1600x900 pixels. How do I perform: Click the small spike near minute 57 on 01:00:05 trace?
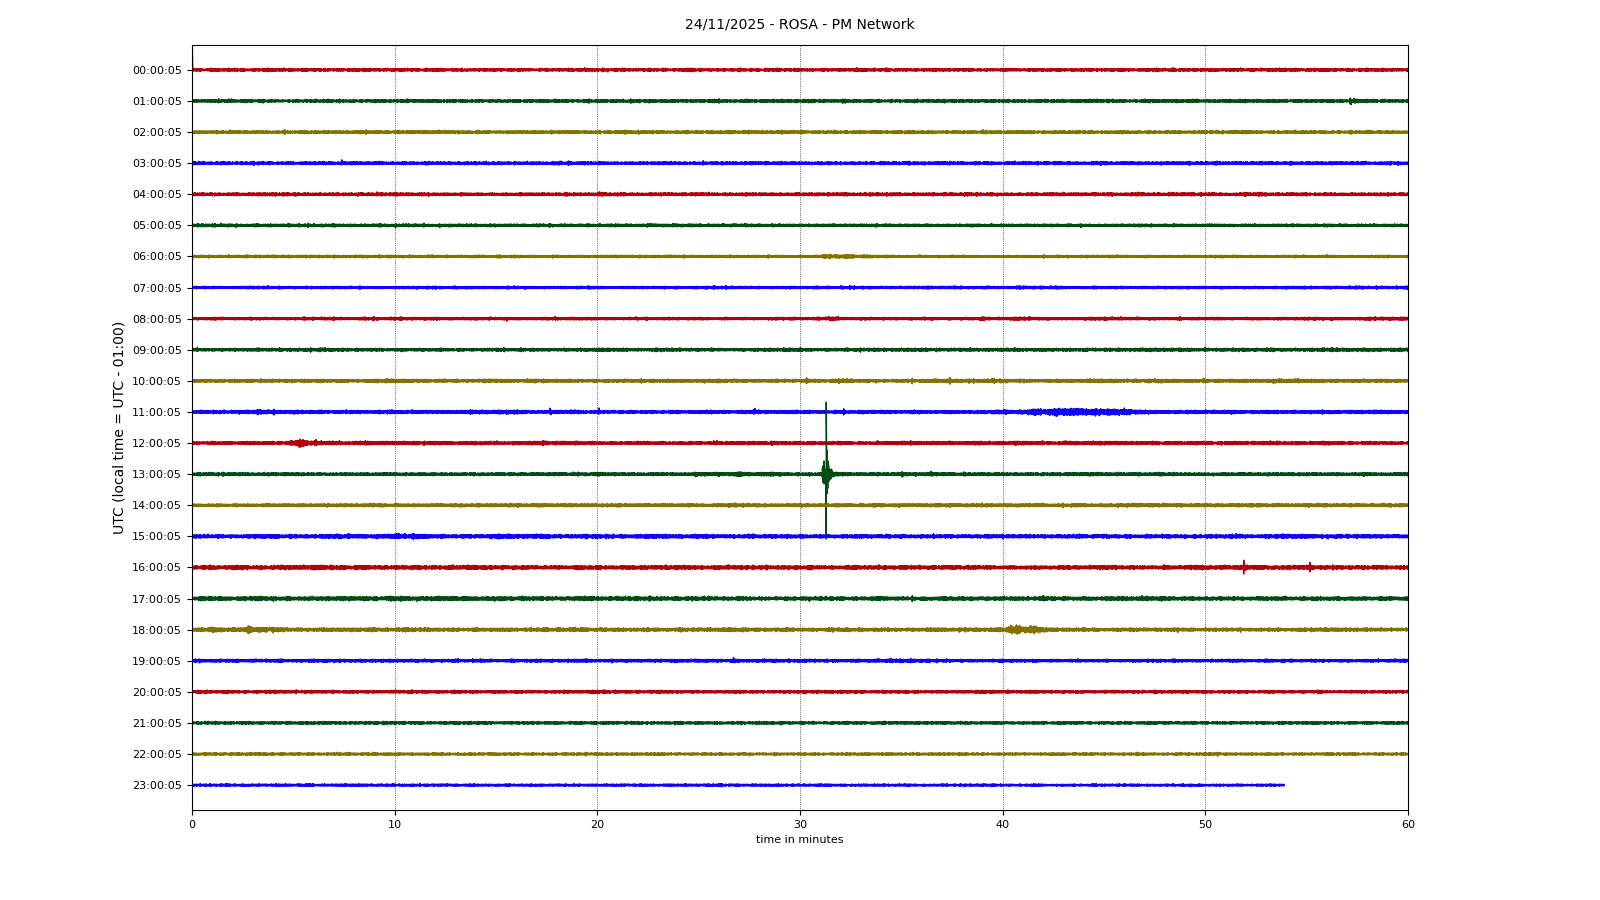(x=1351, y=101)
